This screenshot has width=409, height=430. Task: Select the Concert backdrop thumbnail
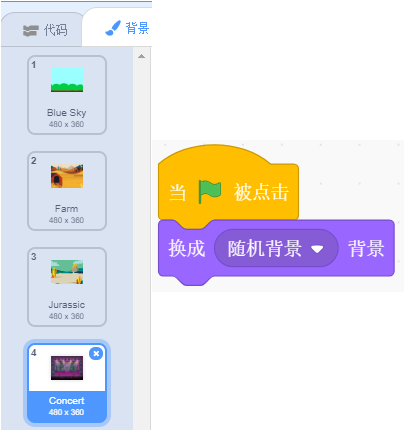(67, 383)
